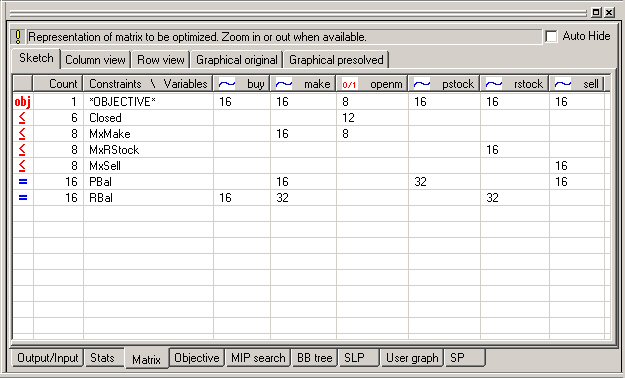Open the MIP search bottom tab
The height and width of the screenshot is (378, 625).
(x=258, y=358)
